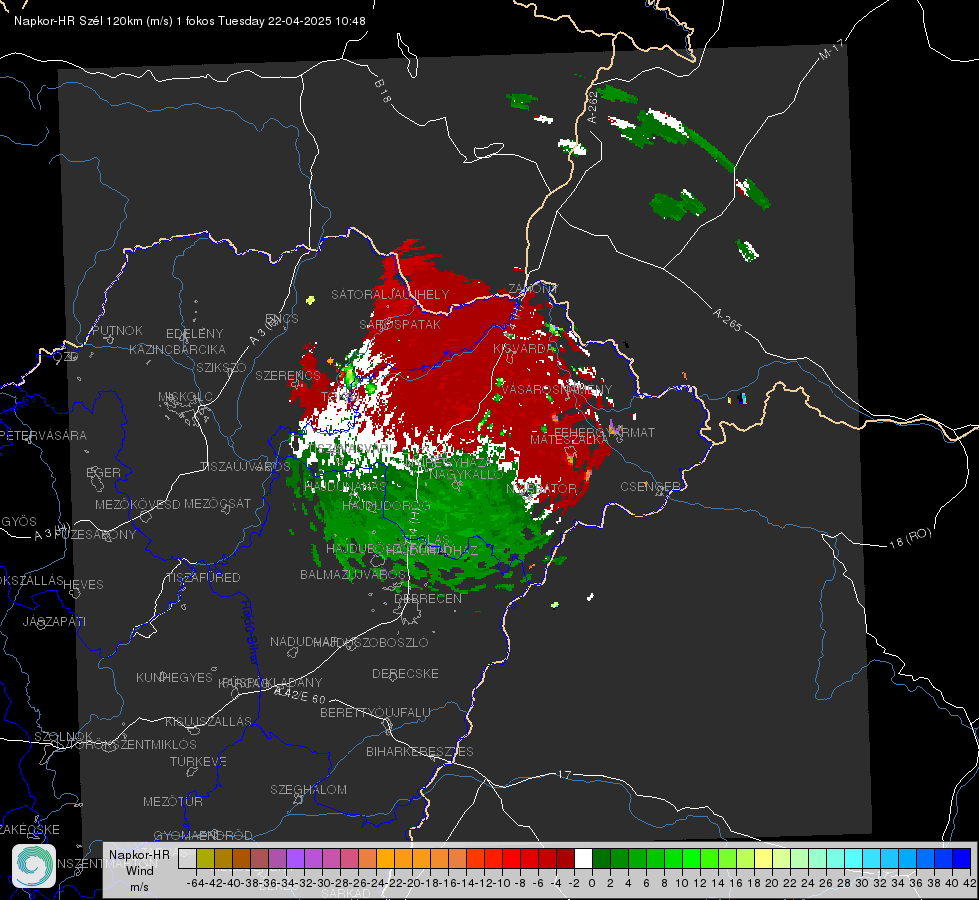Click the SZIKSZÓ town label

pyautogui.click(x=221, y=368)
